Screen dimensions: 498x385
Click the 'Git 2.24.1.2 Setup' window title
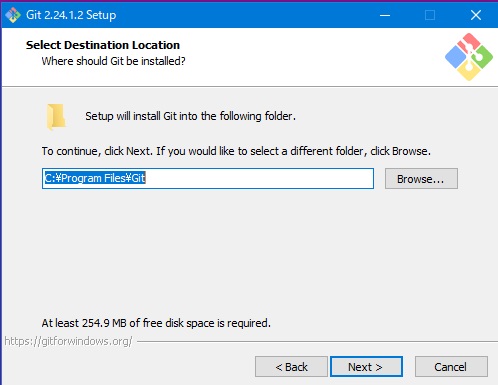click(x=71, y=15)
